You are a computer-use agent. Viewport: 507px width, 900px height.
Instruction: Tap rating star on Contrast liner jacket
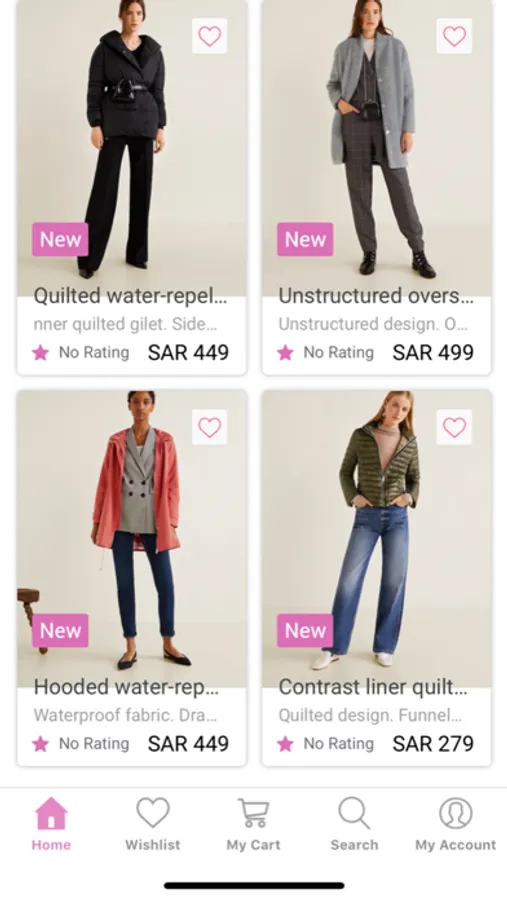tap(285, 744)
